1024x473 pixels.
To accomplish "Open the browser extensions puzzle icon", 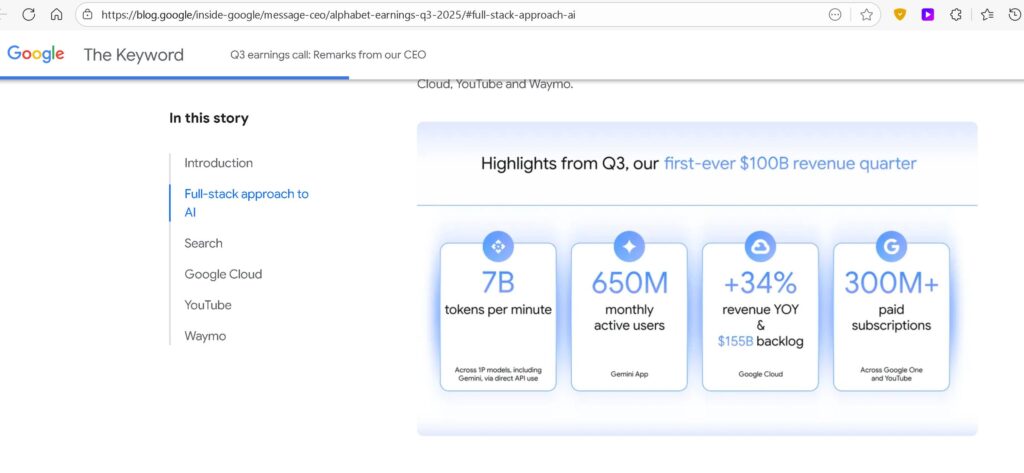I will [956, 14].
